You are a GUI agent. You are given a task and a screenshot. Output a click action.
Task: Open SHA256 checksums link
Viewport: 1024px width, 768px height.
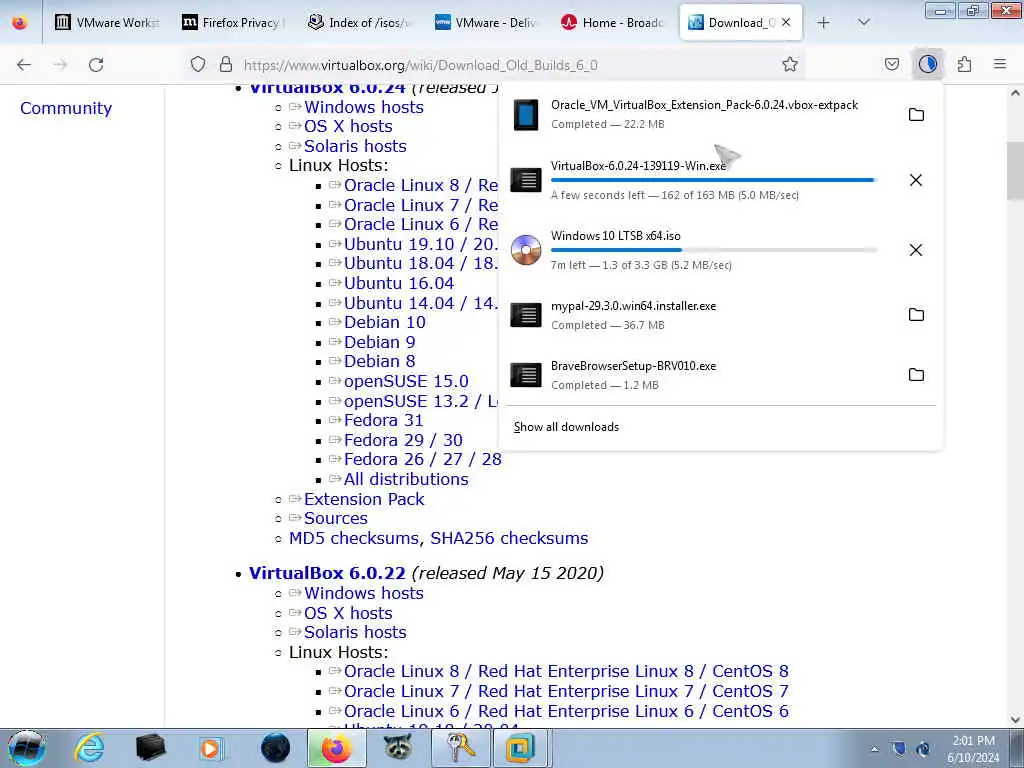pyautogui.click(x=509, y=539)
